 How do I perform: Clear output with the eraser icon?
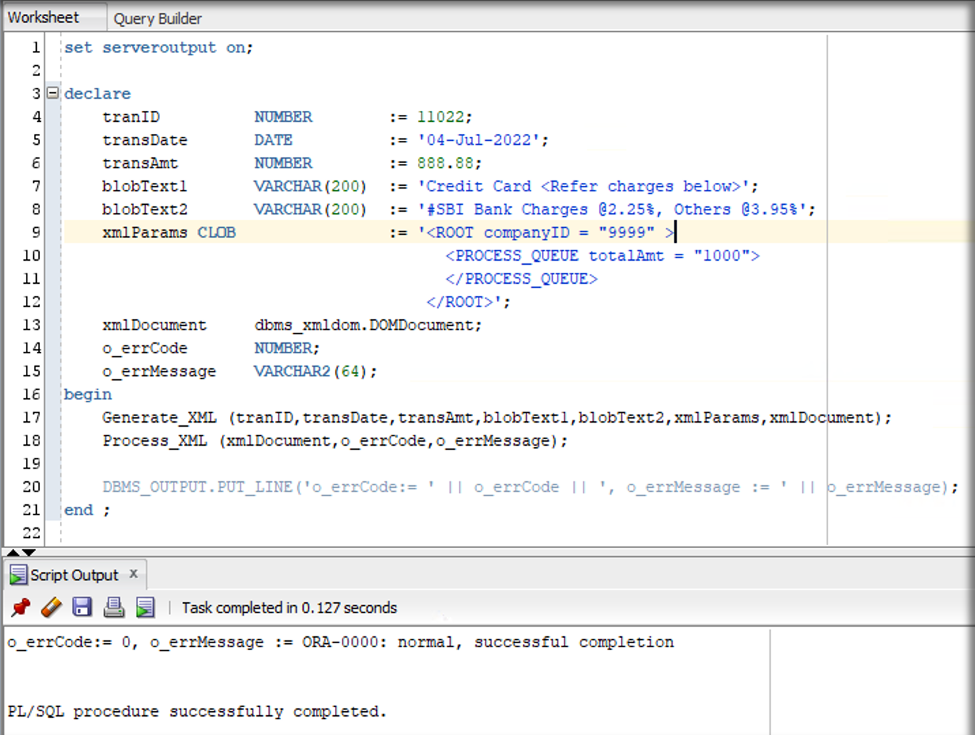pyautogui.click(x=51, y=607)
